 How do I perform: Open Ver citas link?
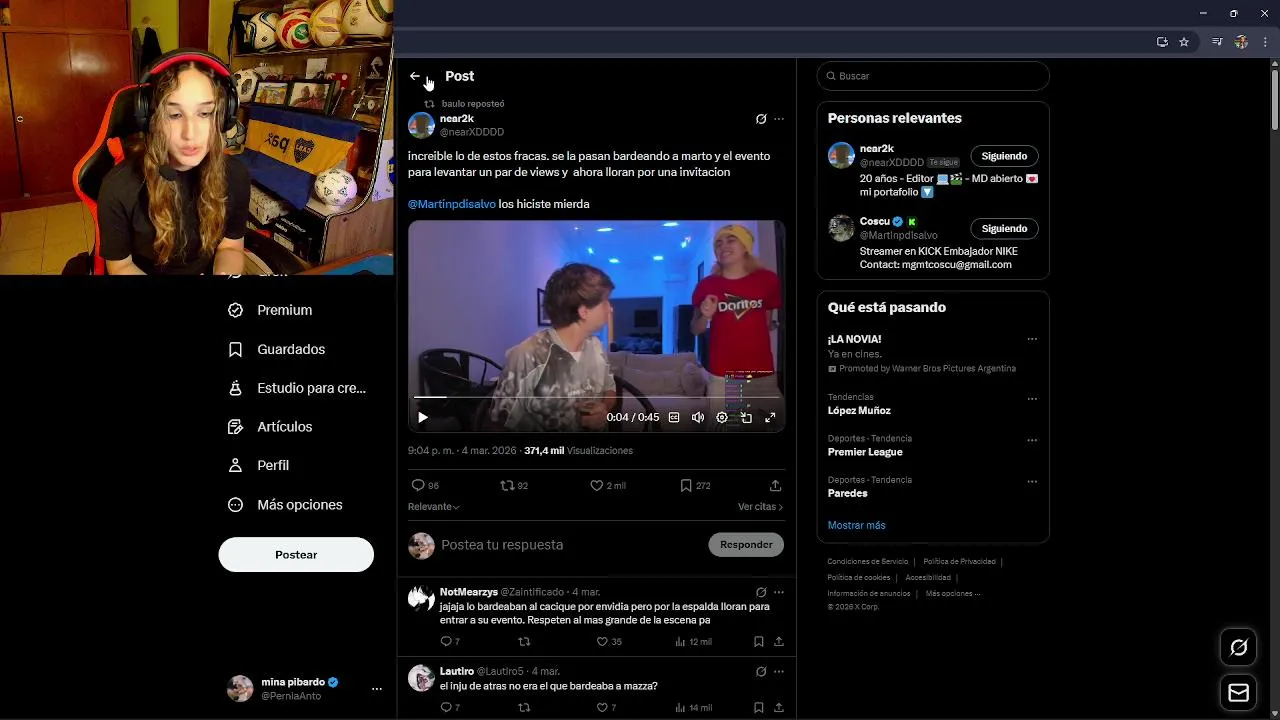pyautogui.click(x=760, y=507)
